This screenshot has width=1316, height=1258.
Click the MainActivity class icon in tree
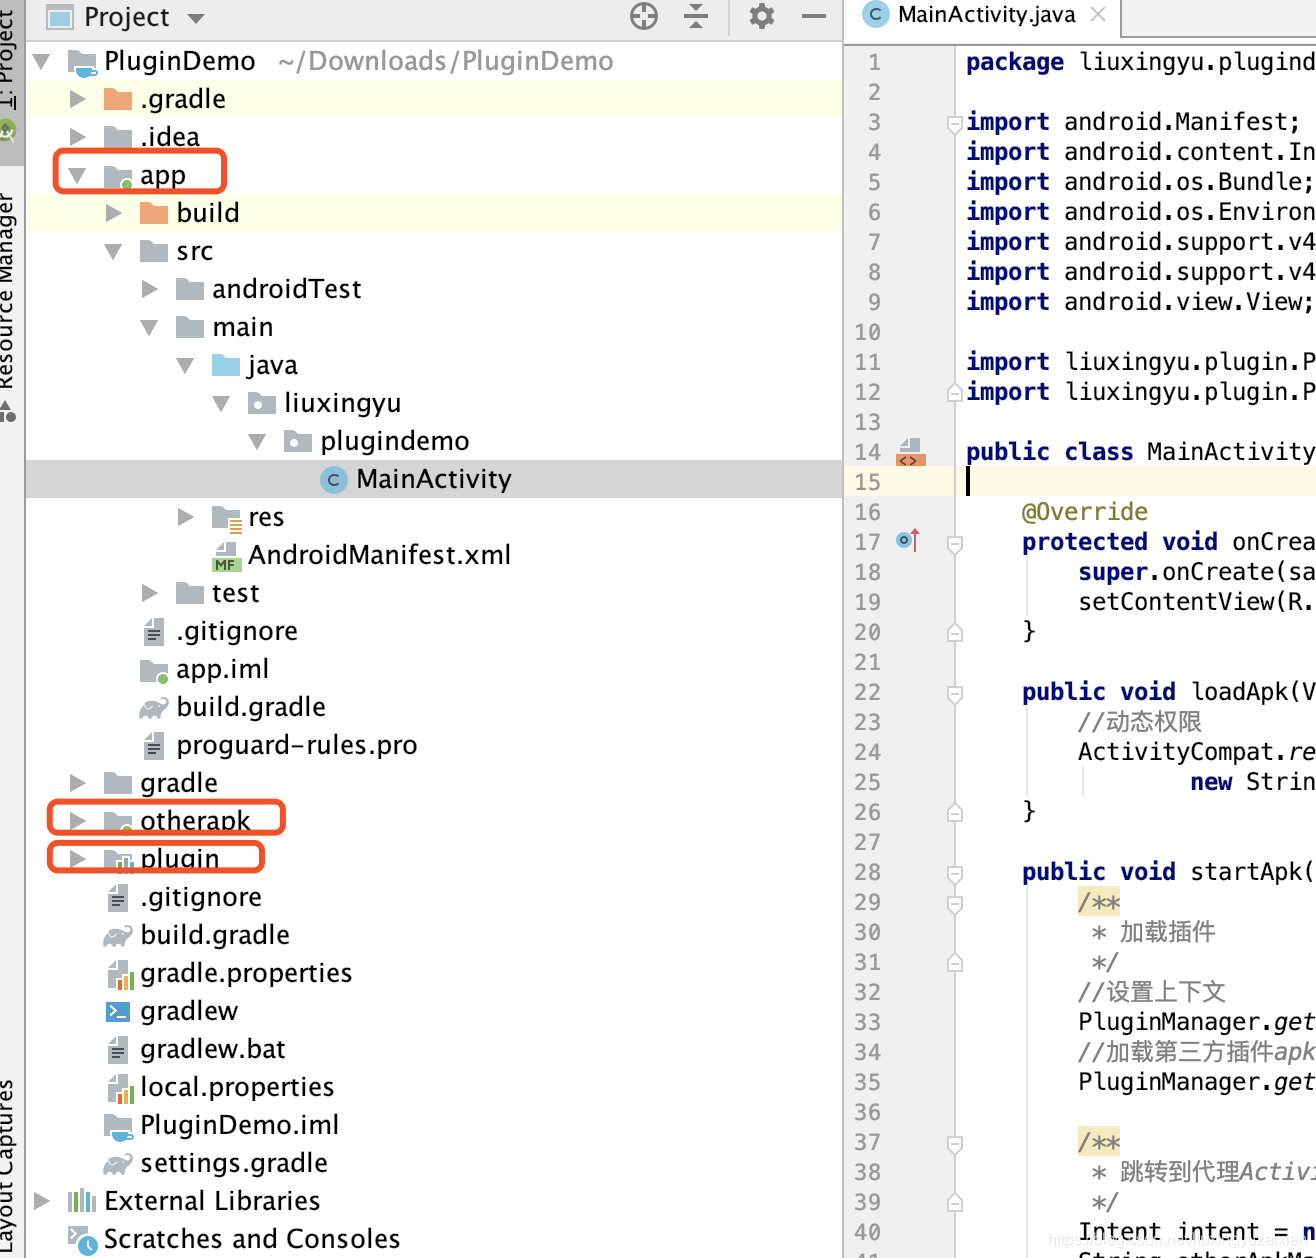[x=333, y=480]
